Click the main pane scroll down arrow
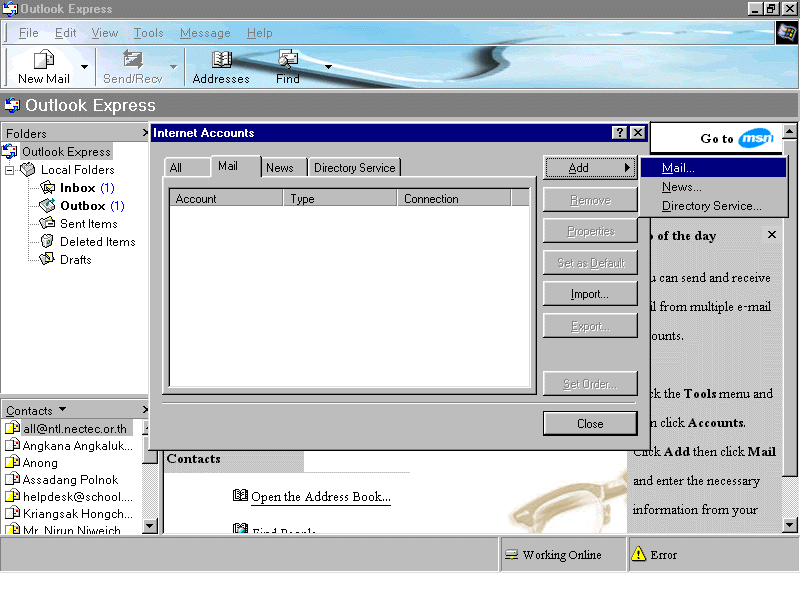 [789, 524]
